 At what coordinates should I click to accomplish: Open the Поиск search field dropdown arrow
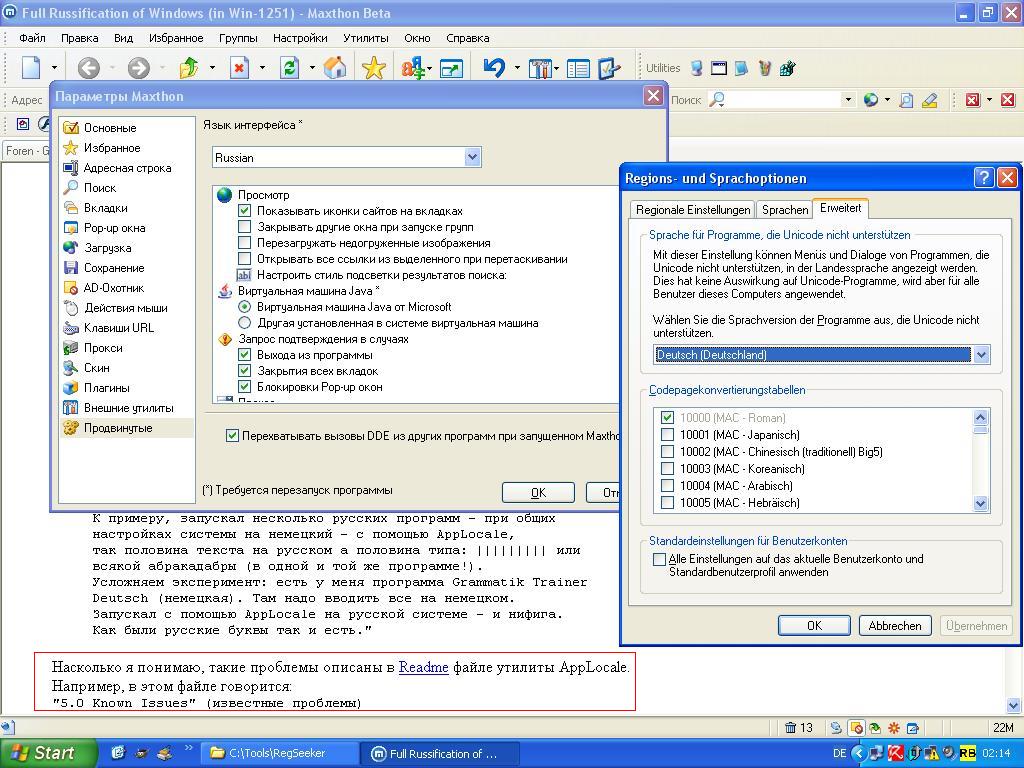click(848, 100)
